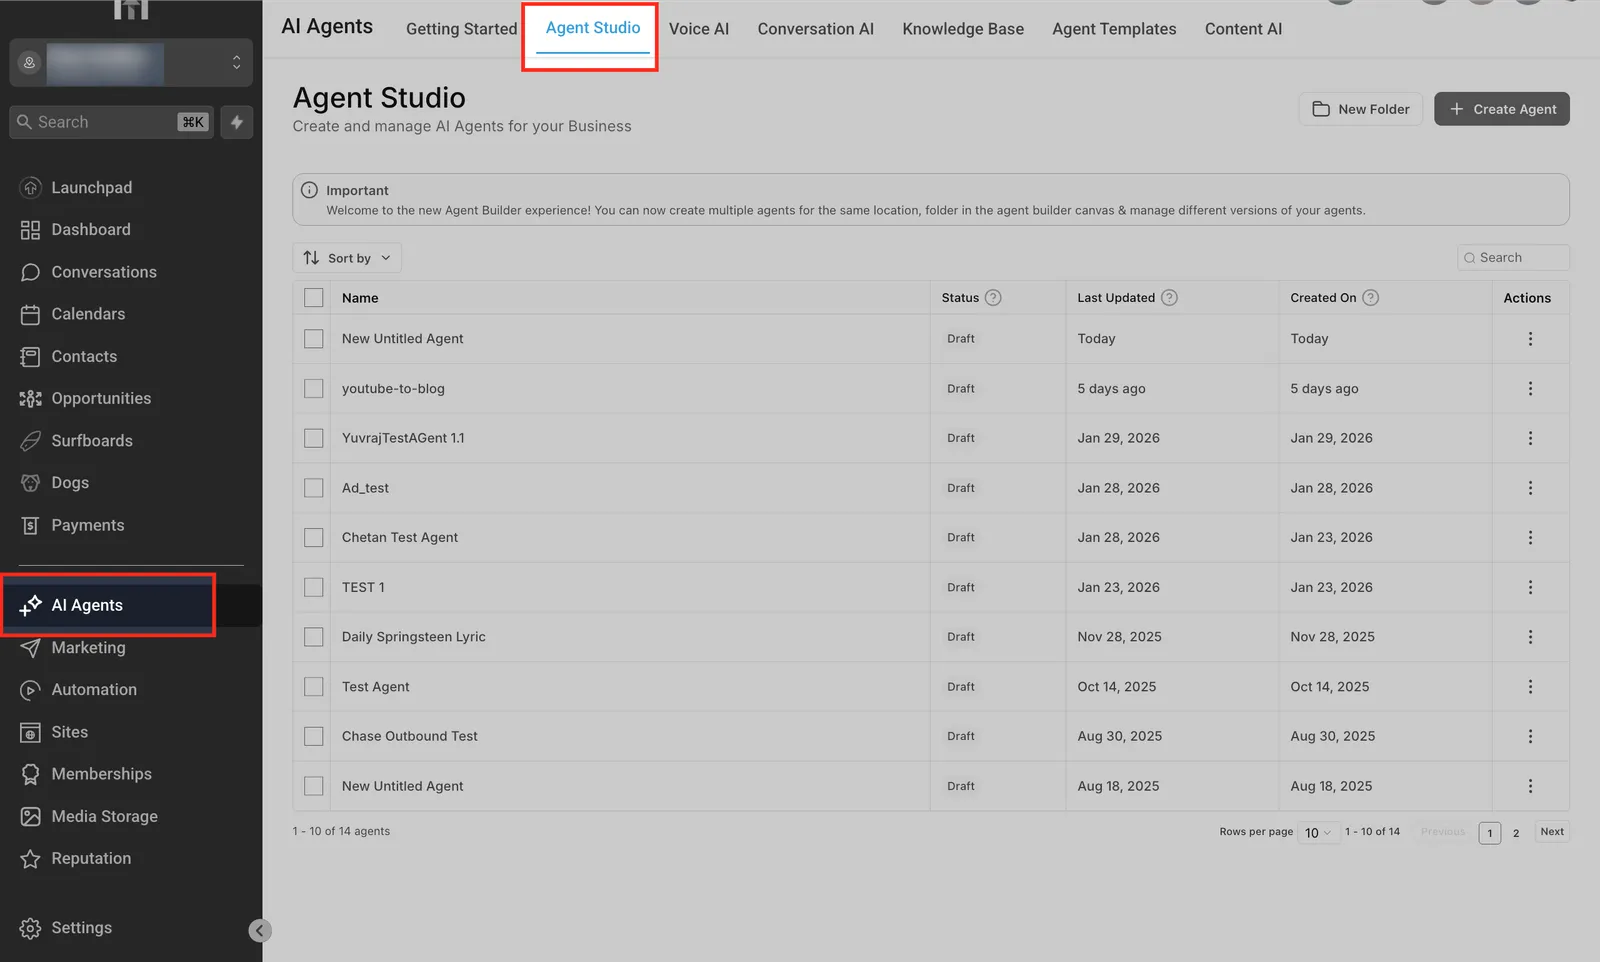Open actions menu for TEST 1

click(1530, 587)
